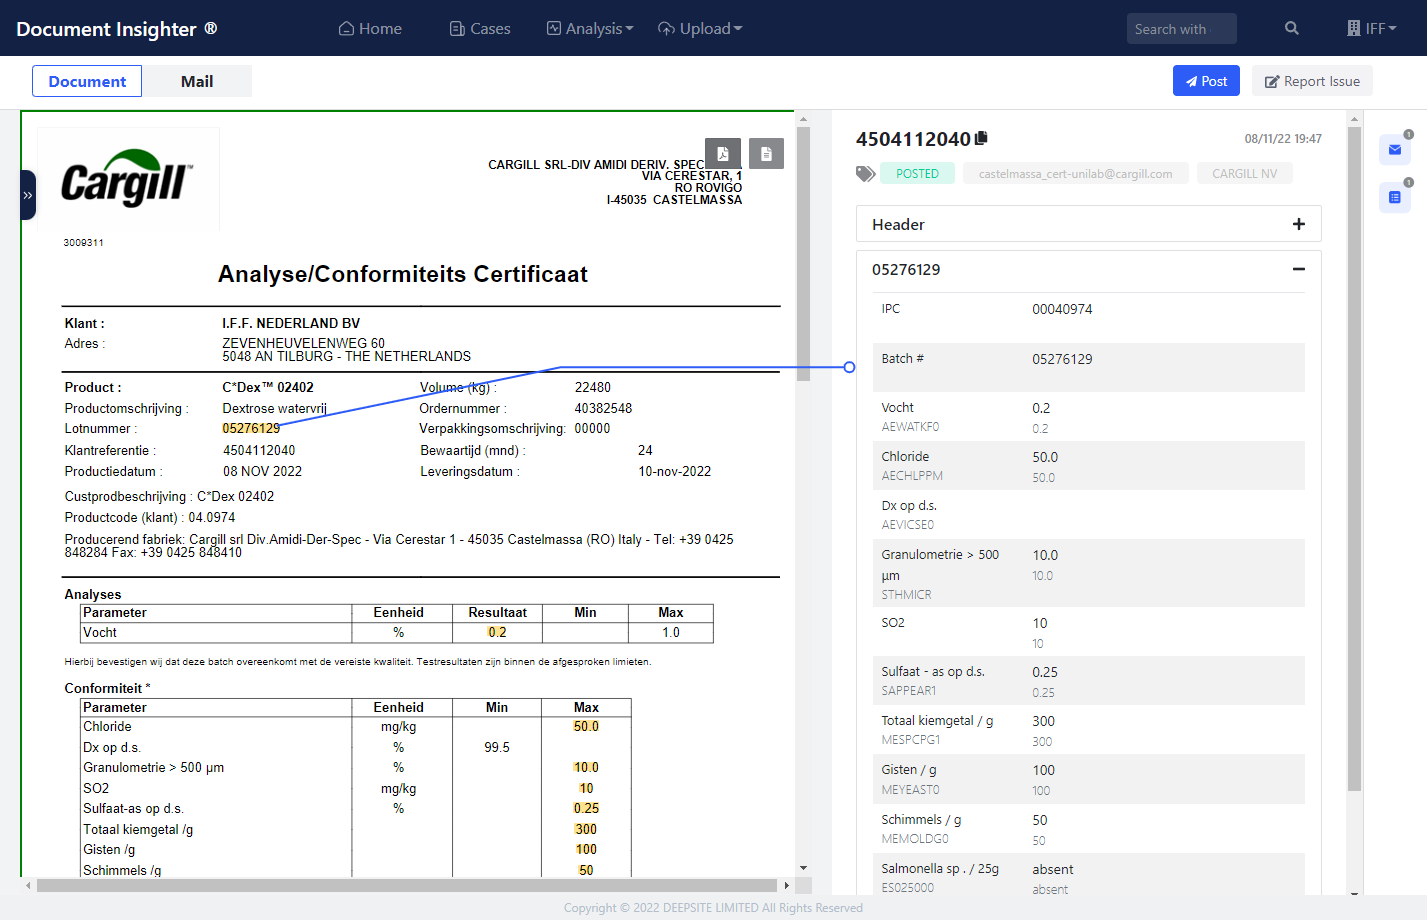This screenshot has width=1427, height=920.
Task: Open the list icon in right sidebar
Action: [1394, 197]
